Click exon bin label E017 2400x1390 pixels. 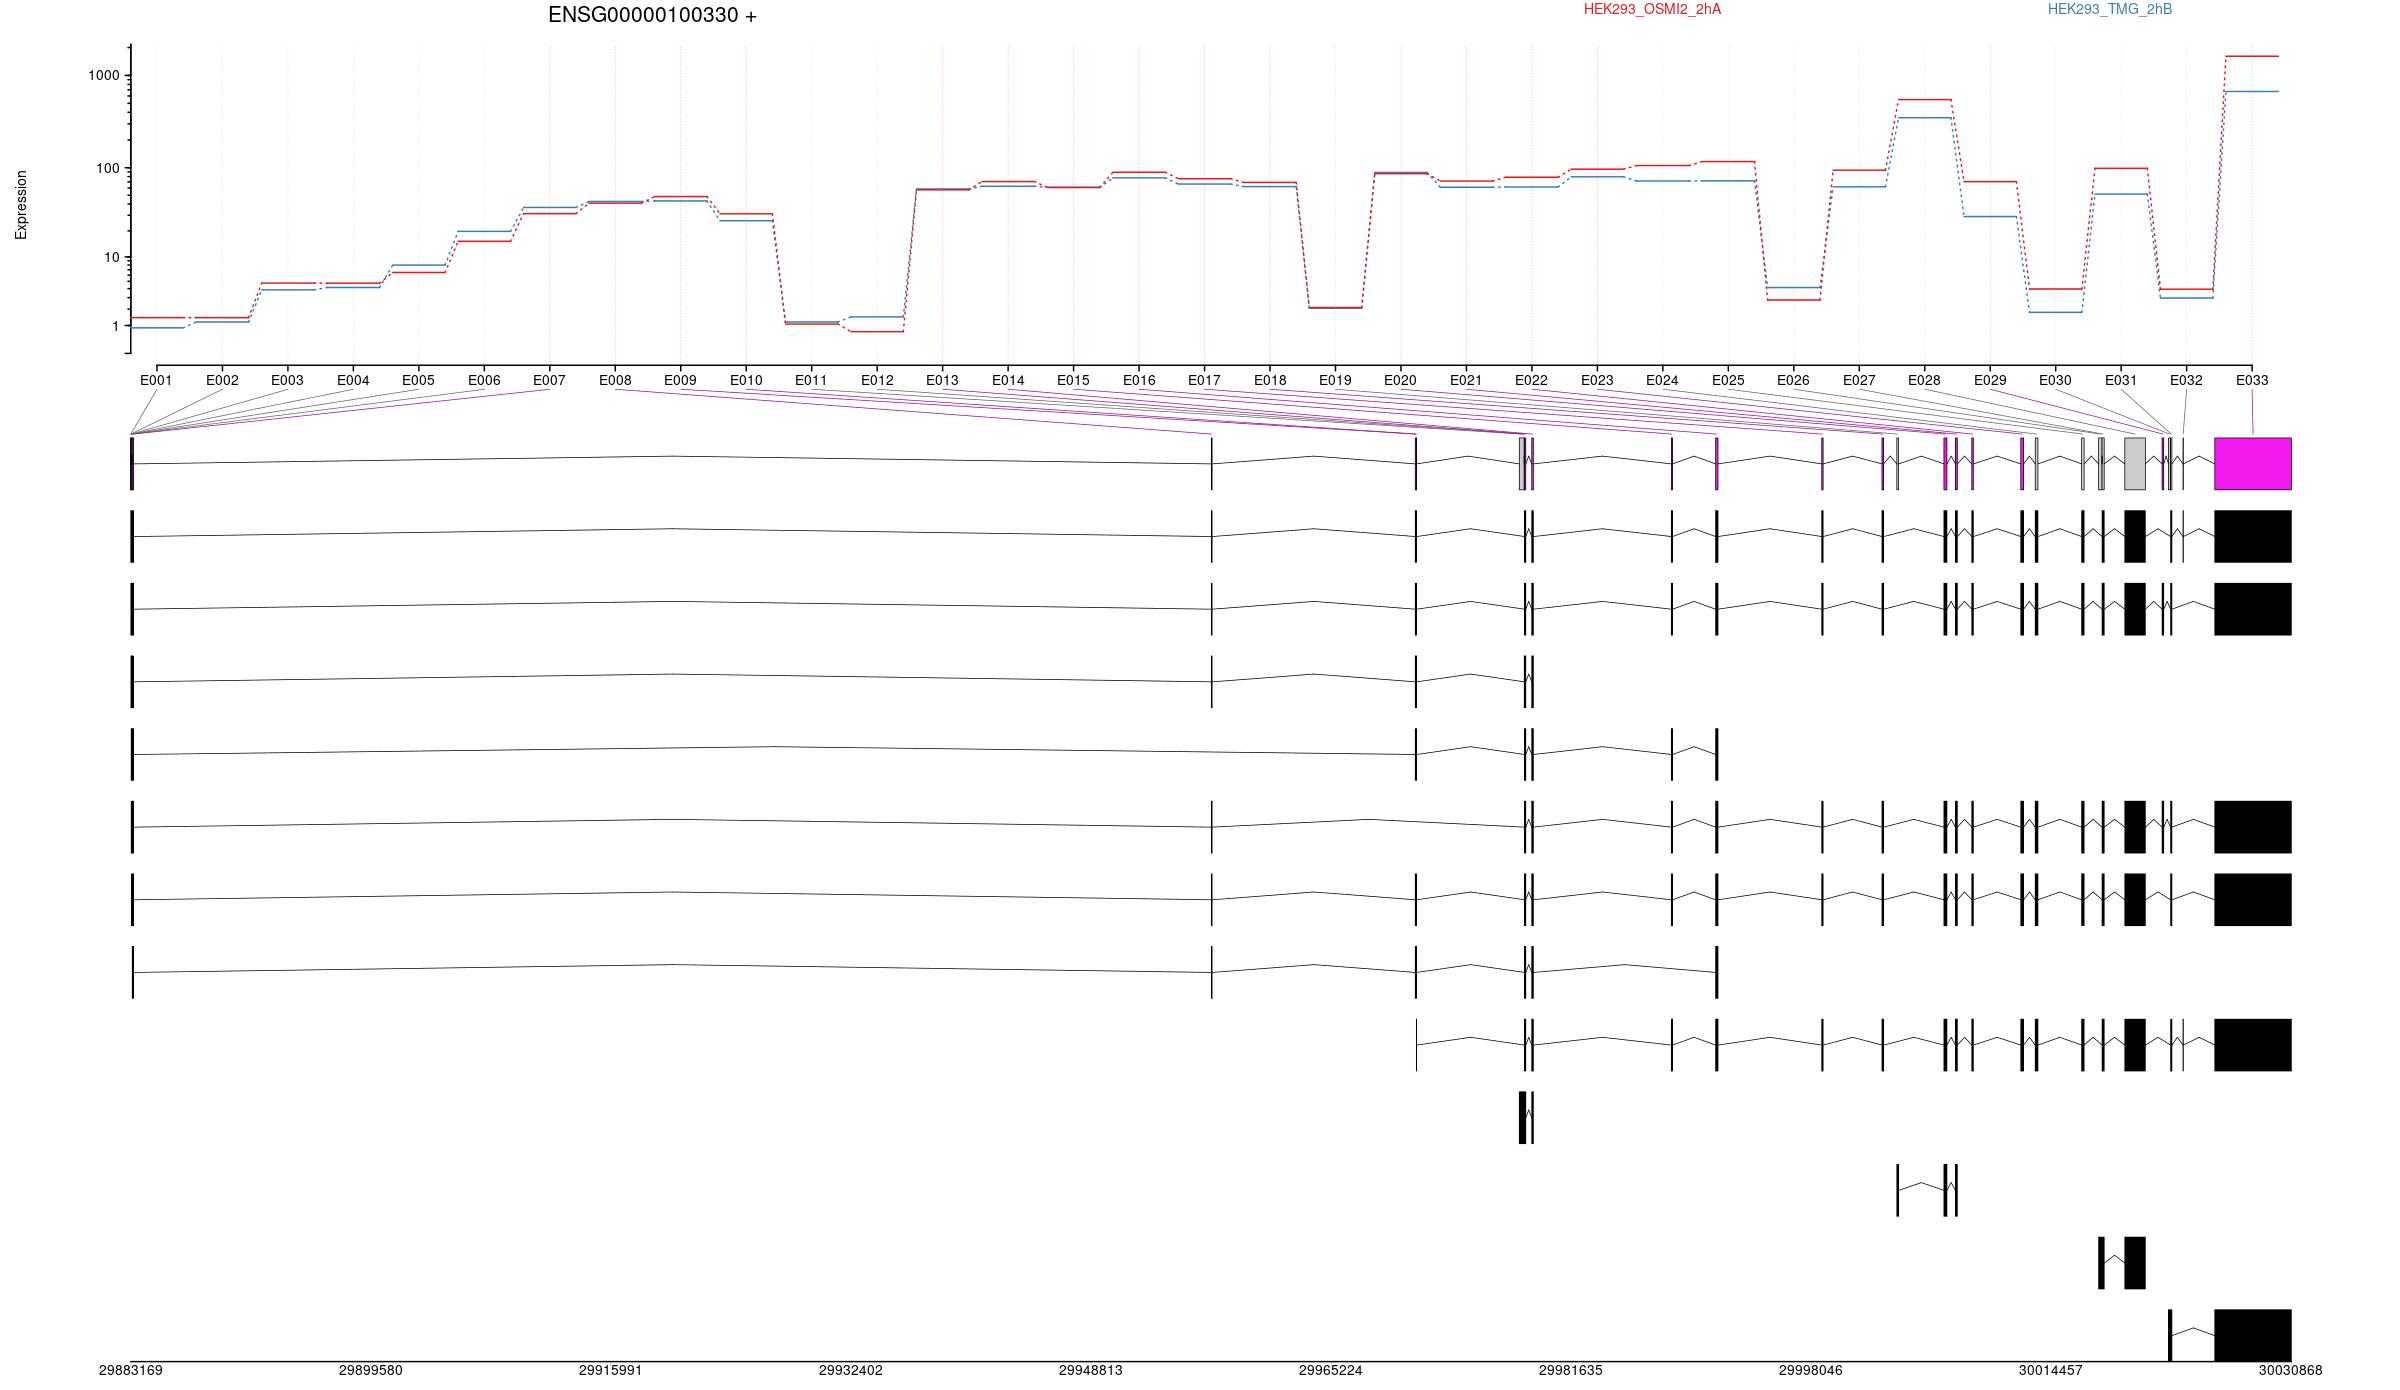click(x=1204, y=380)
